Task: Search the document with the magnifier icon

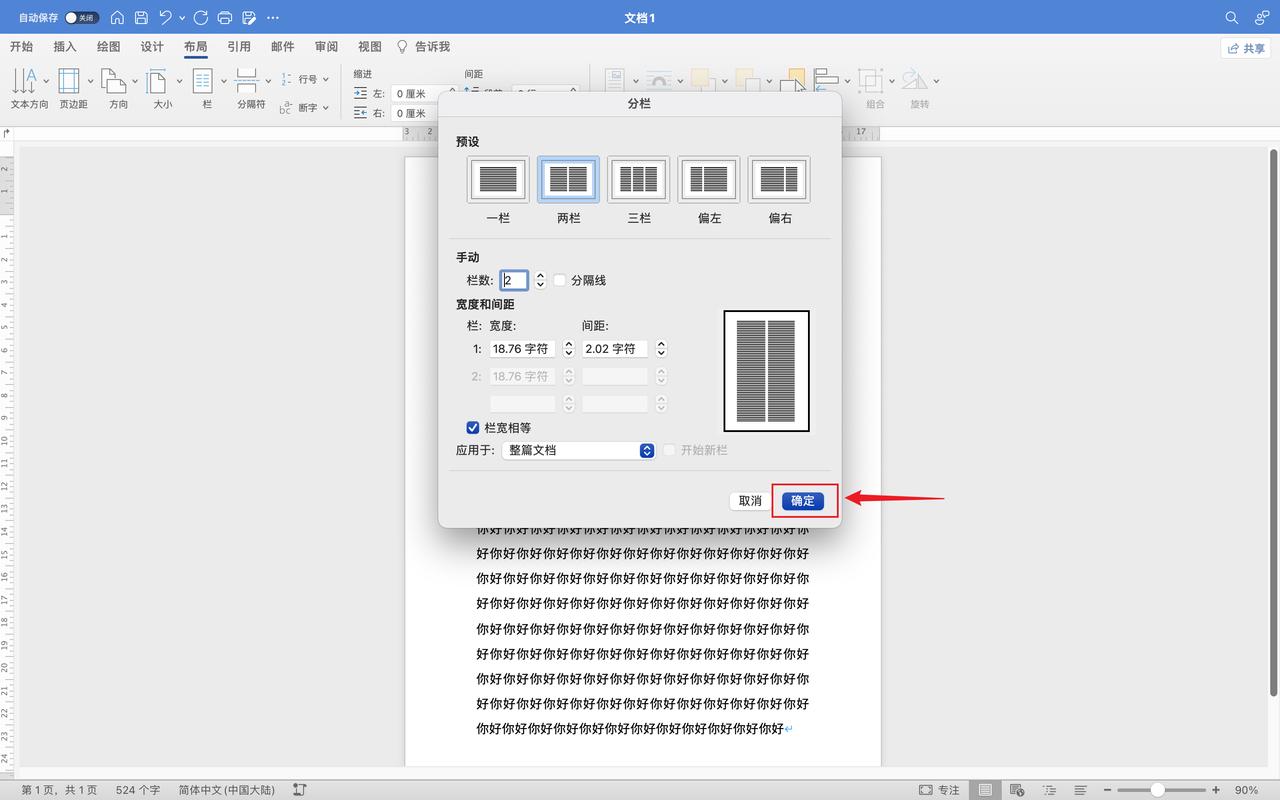Action: tap(1232, 18)
